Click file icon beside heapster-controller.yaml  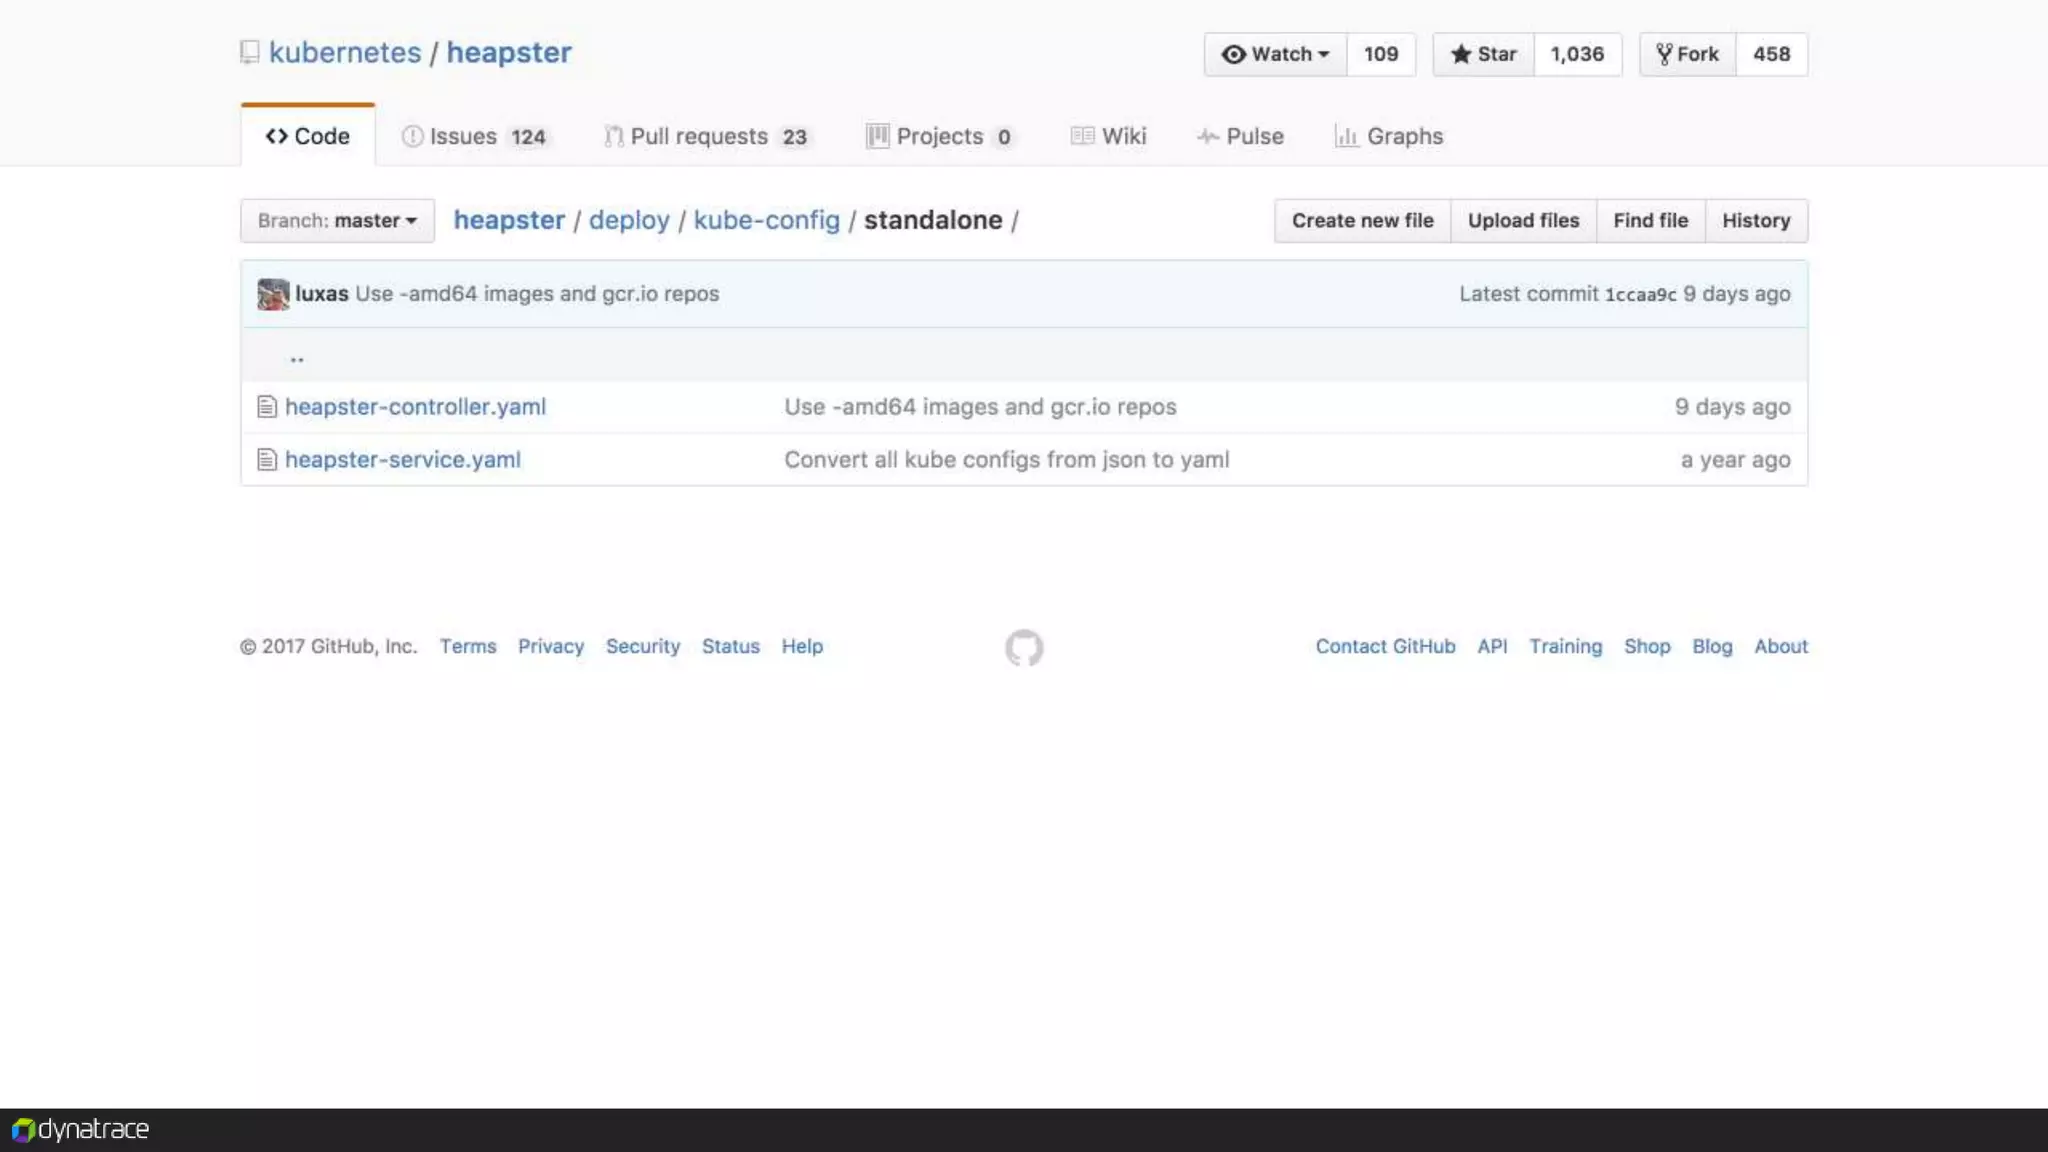(266, 407)
